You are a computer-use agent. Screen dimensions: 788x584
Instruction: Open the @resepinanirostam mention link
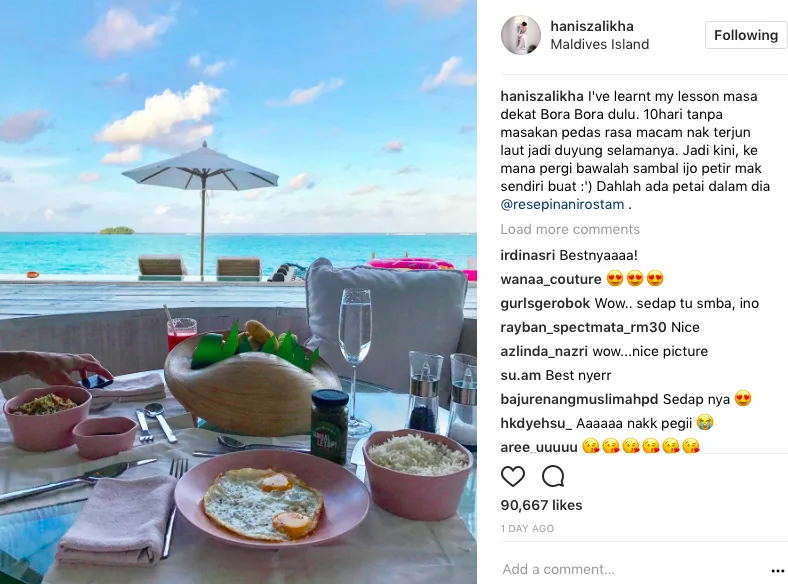(562, 205)
